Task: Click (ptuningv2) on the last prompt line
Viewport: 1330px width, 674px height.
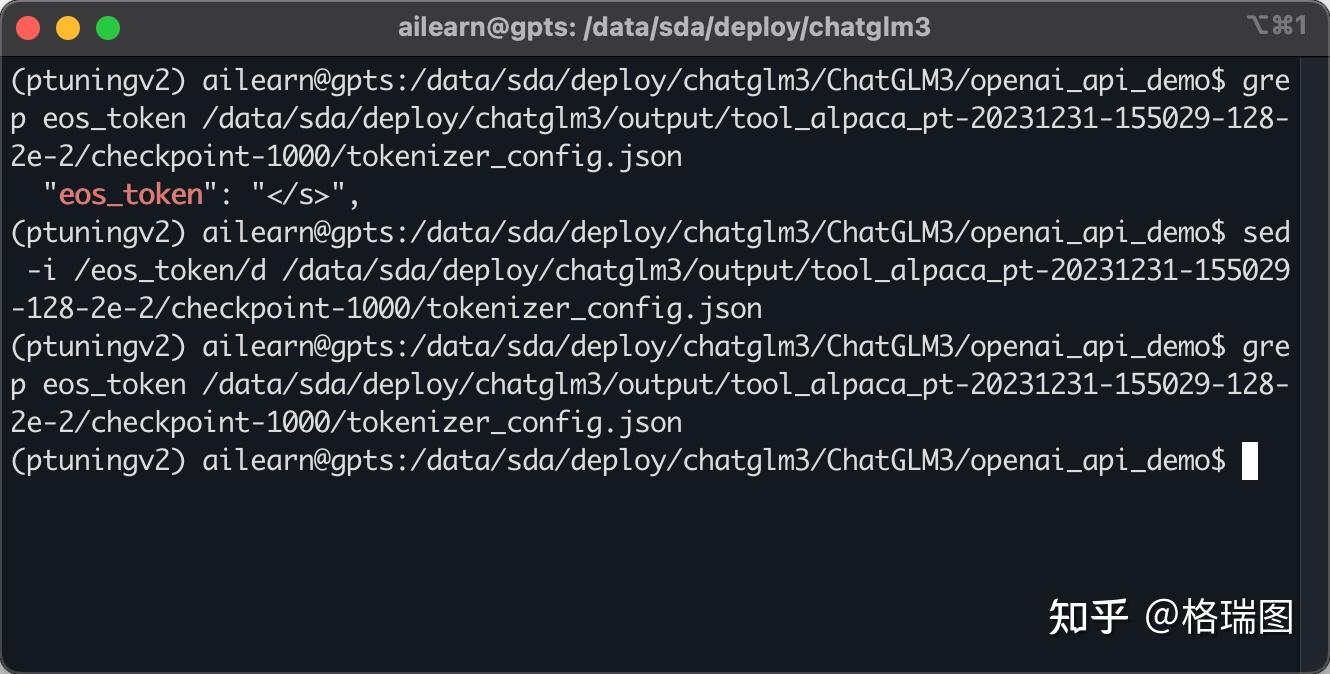Action: point(99,461)
